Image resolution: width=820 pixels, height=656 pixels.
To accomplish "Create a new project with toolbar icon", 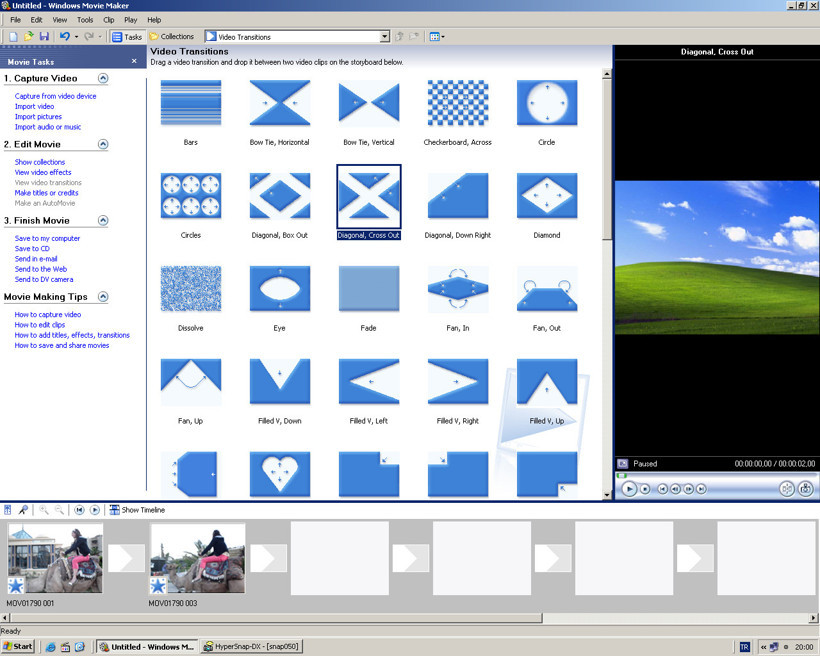I will click(x=14, y=37).
